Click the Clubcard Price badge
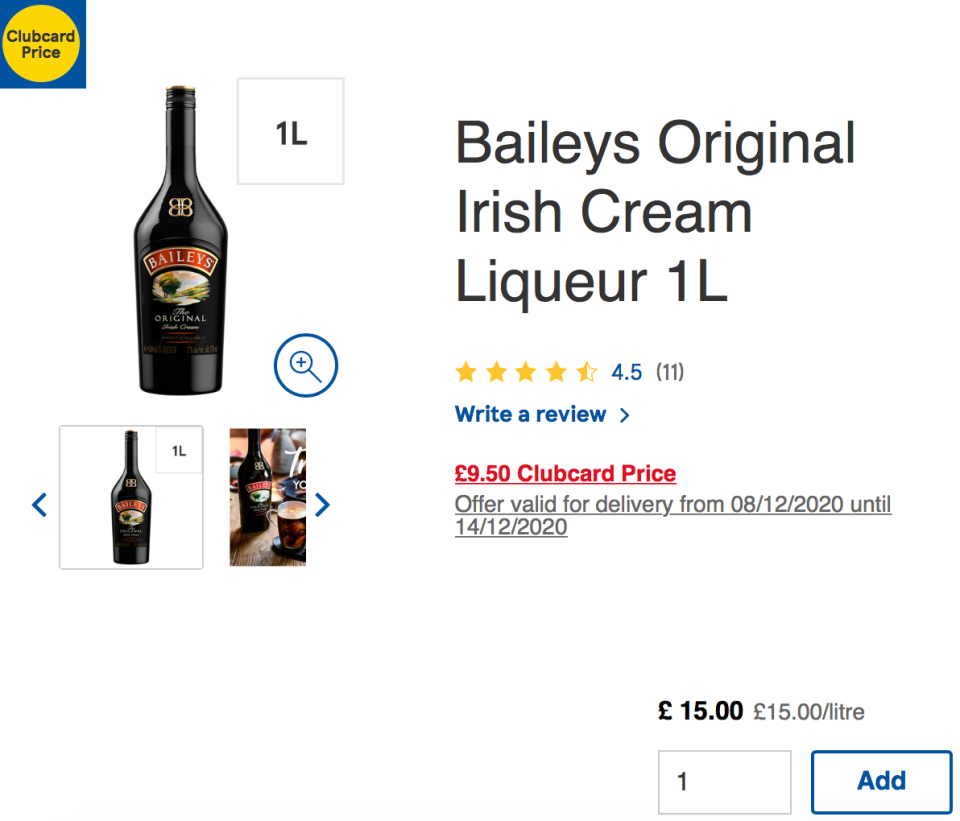 42,42
